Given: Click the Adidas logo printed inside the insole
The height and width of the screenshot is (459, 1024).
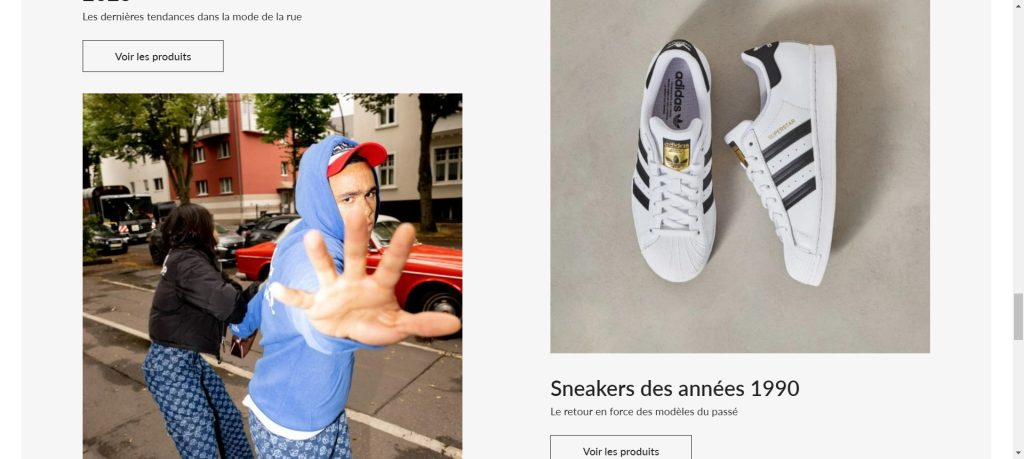Looking at the screenshot, I should 679,98.
